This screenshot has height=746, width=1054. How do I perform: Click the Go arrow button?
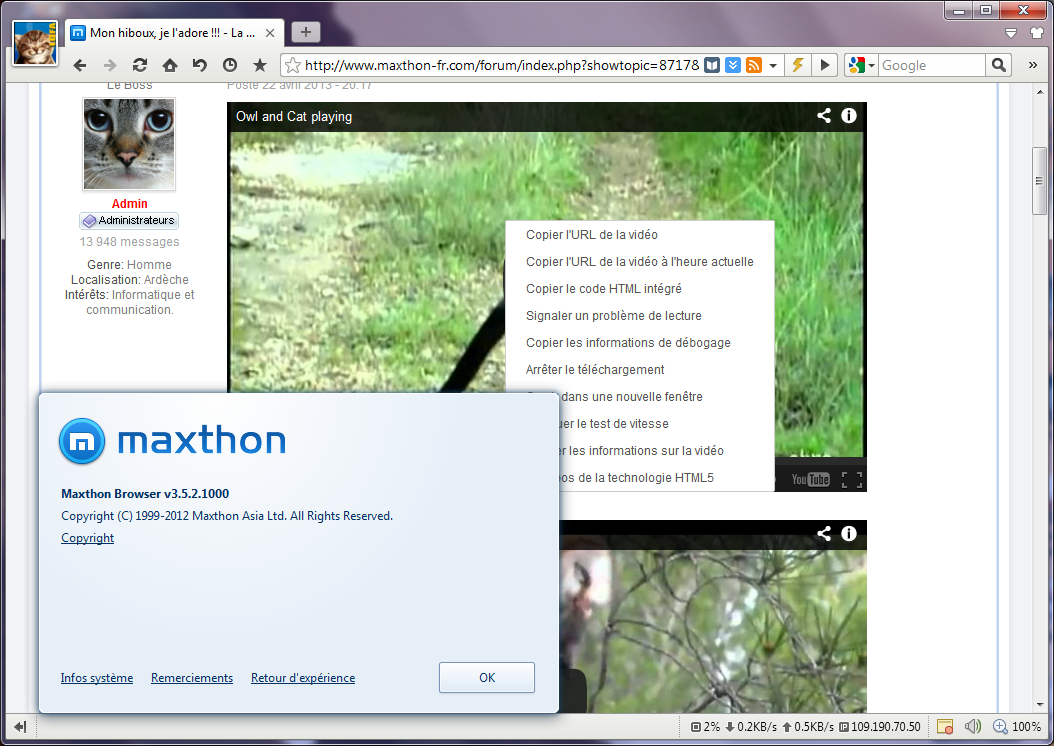click(824, 65)
